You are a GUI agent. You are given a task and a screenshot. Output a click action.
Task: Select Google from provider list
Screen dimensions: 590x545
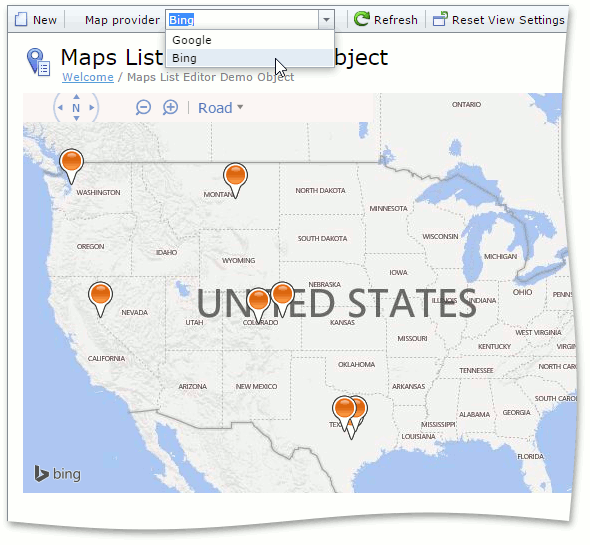pyautogui.click(x=250, y=40)
